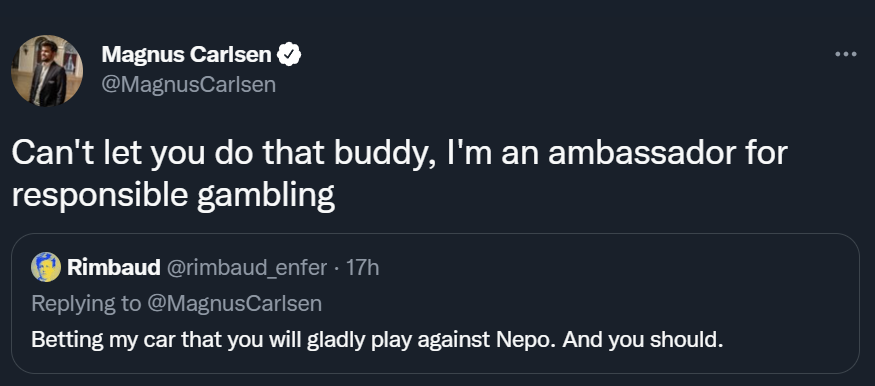Viewport: 875px width, 386px height.
Task: Open the 17h timestamp of quoted tweet
Action: 363,268
